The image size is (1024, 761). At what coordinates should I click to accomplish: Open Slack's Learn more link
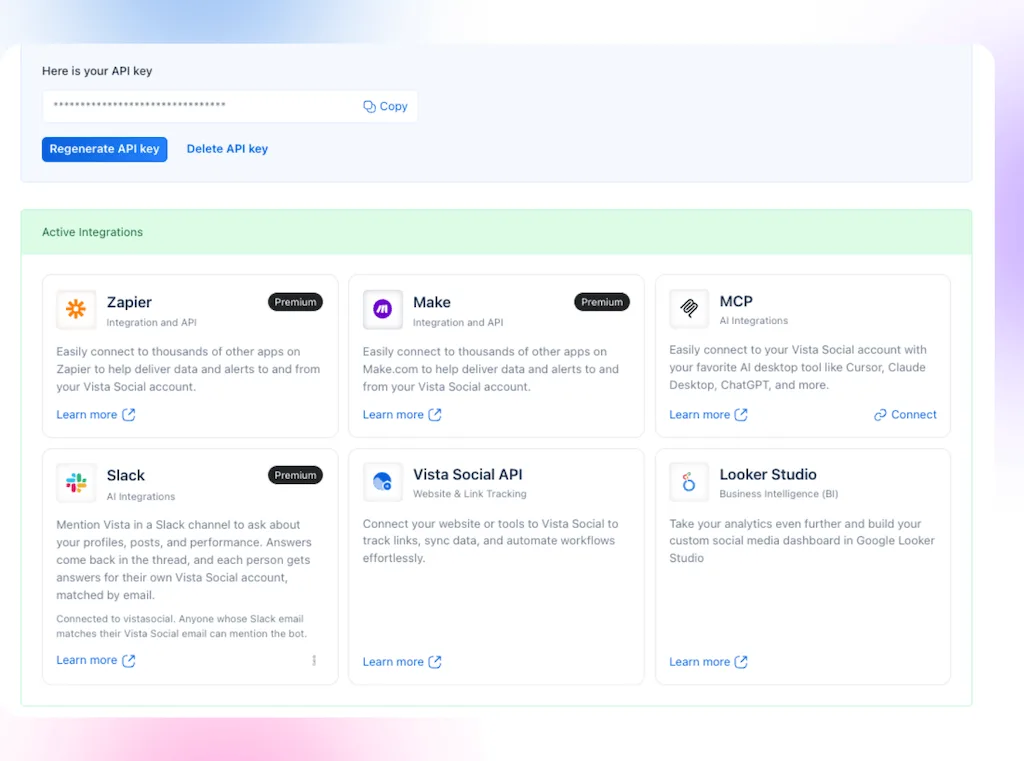[x=87, y=660]
